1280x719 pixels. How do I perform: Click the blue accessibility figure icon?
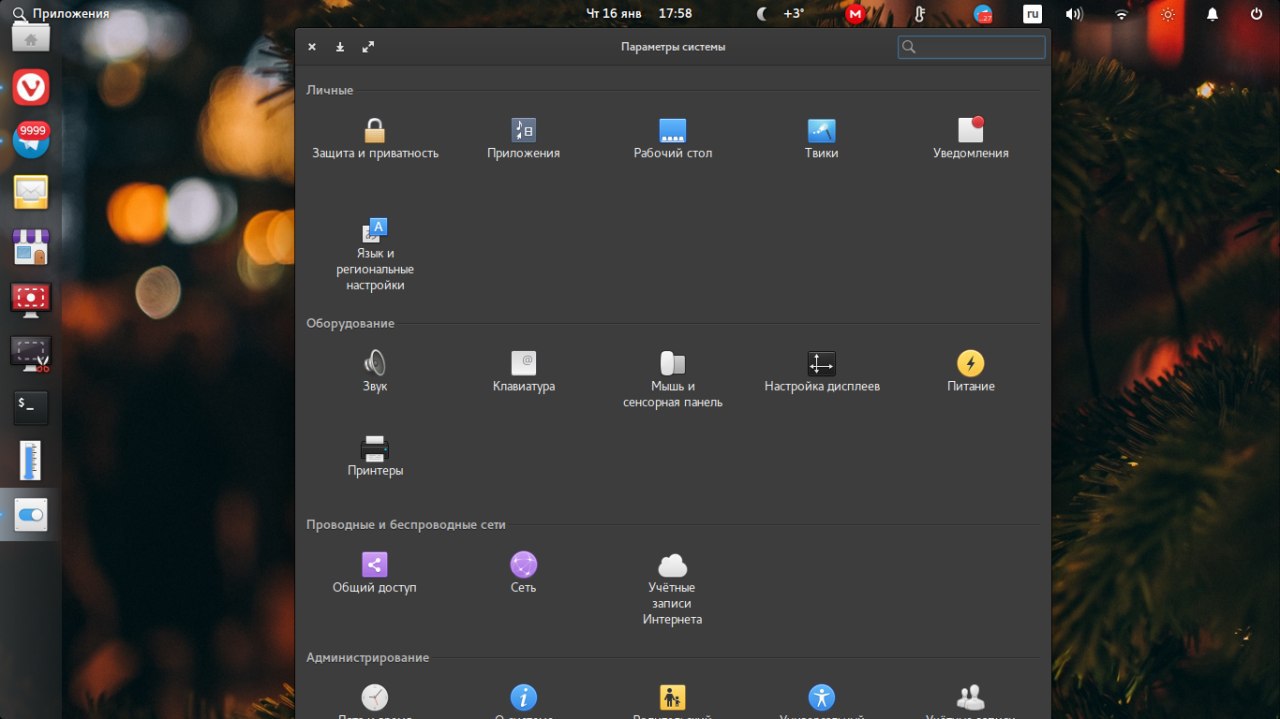[821, 697]
